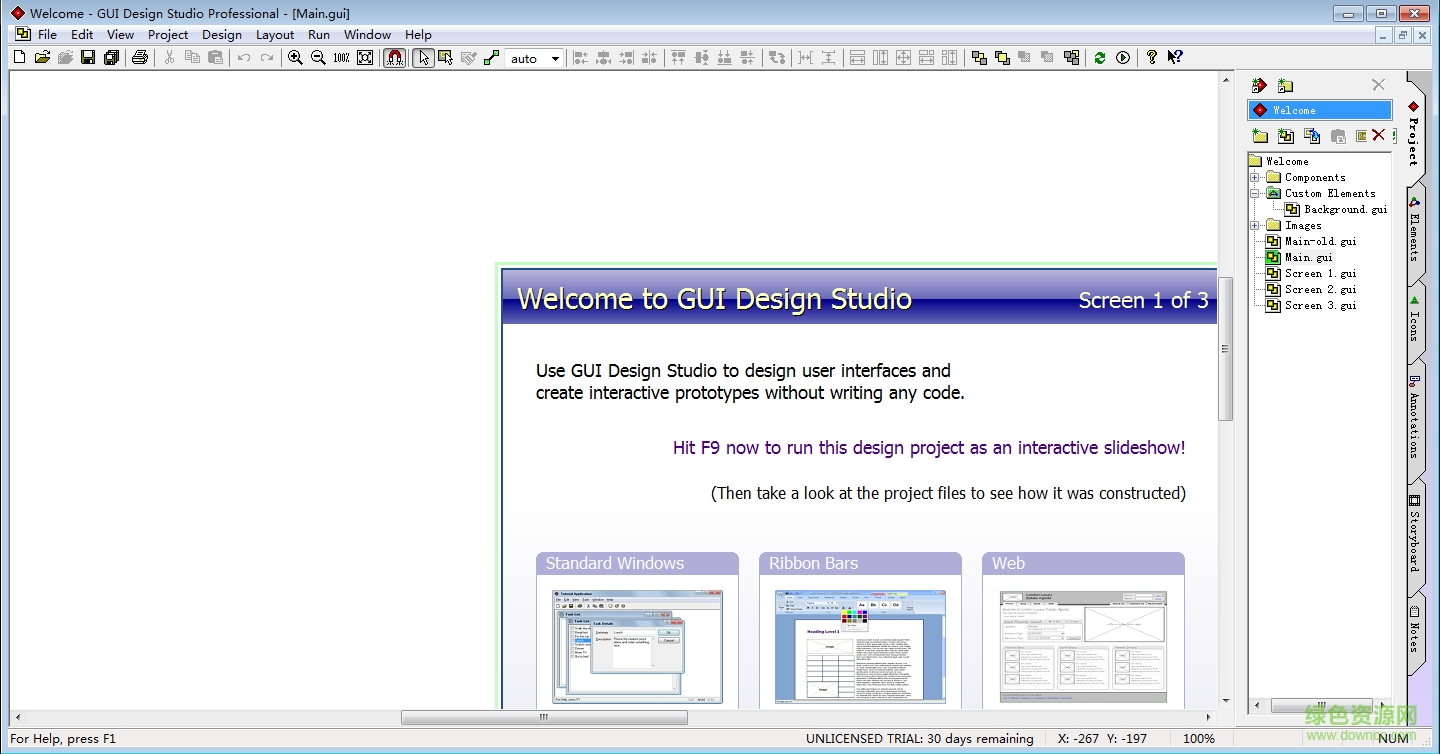Collapse the Custom Elements folder

pos(1255,193)
